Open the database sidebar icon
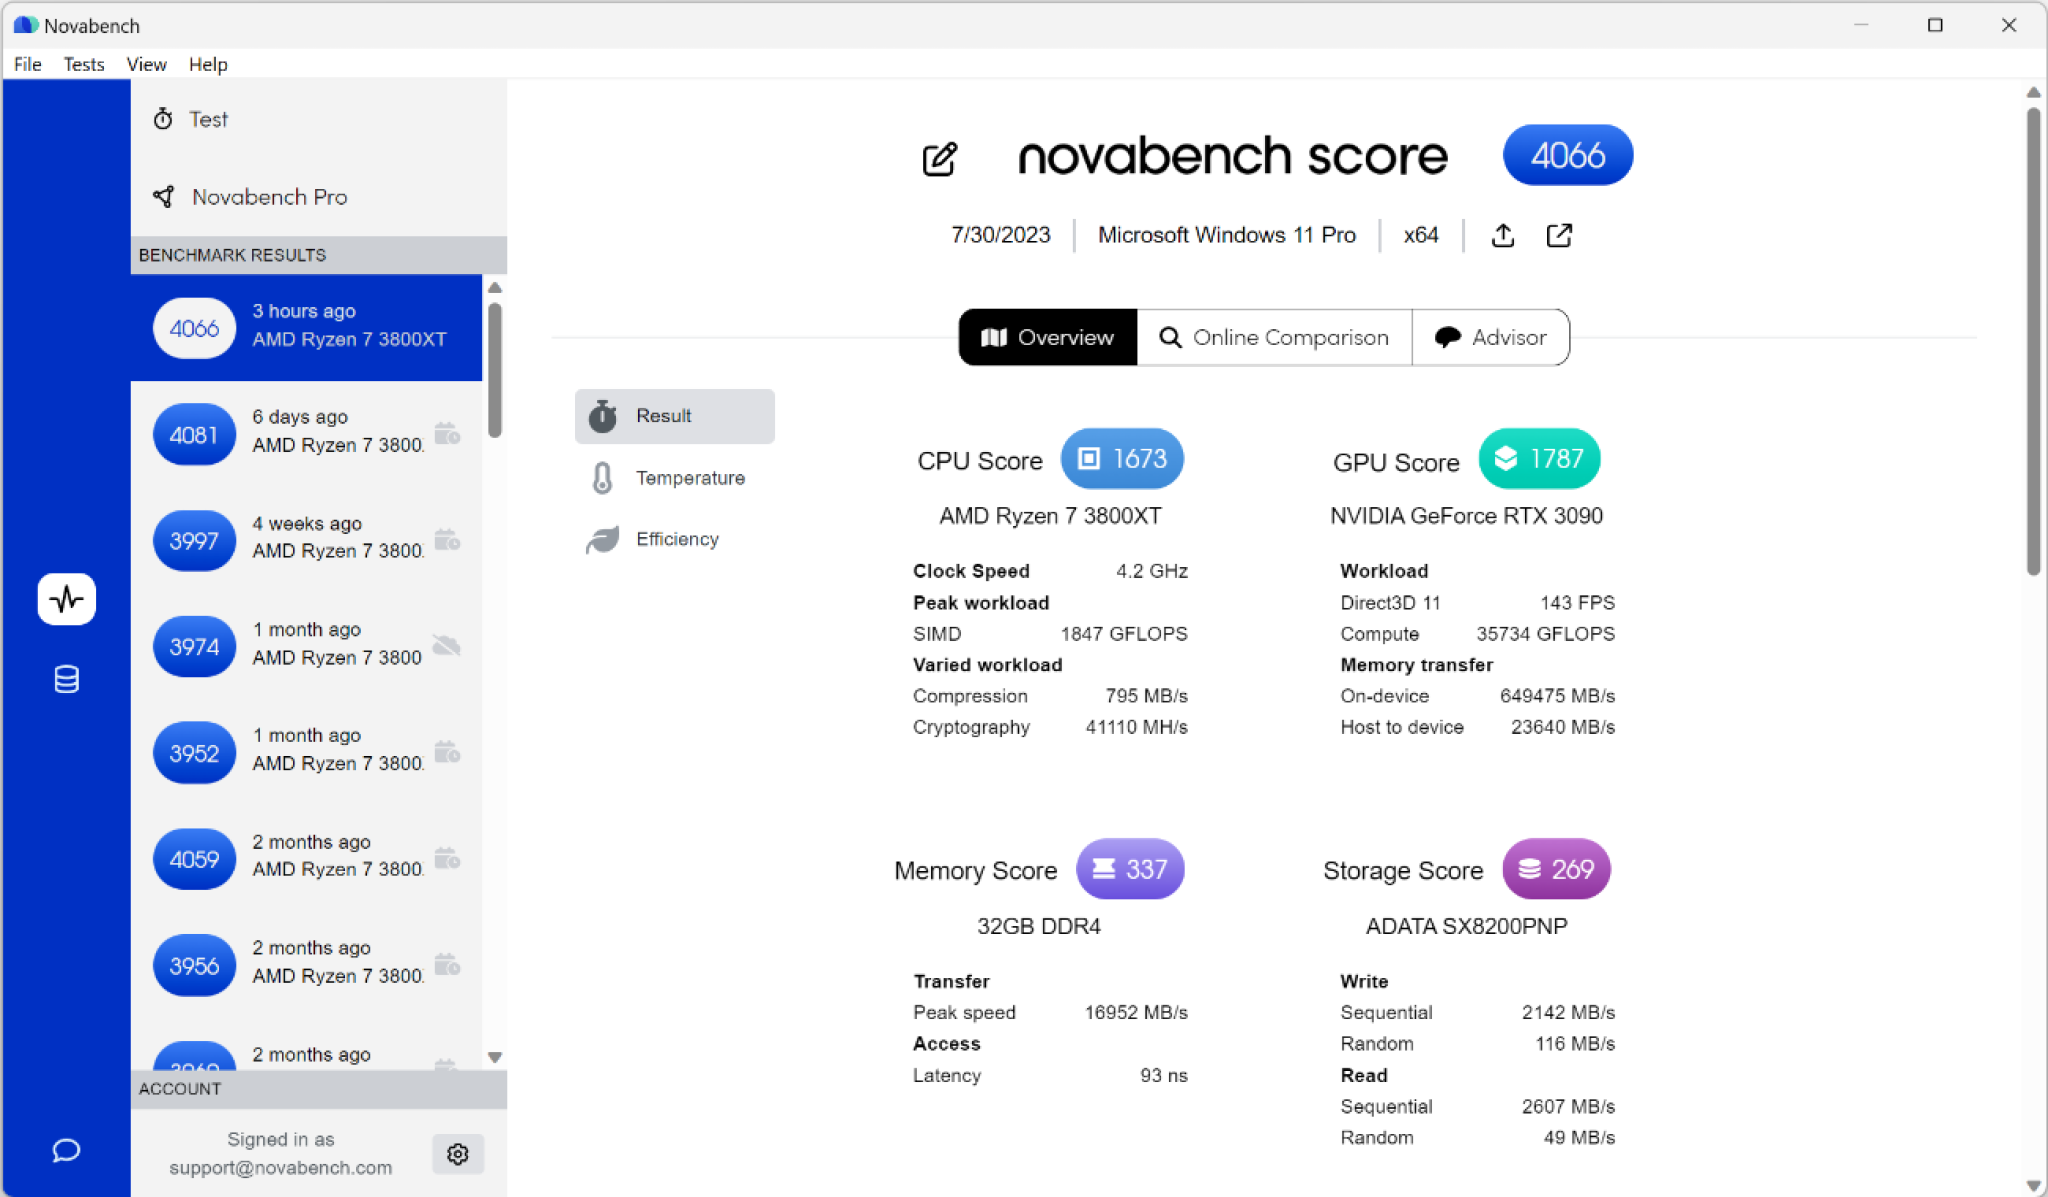Image resolution: width=2048 pixels, height=1197 pixels. (66, 680)
